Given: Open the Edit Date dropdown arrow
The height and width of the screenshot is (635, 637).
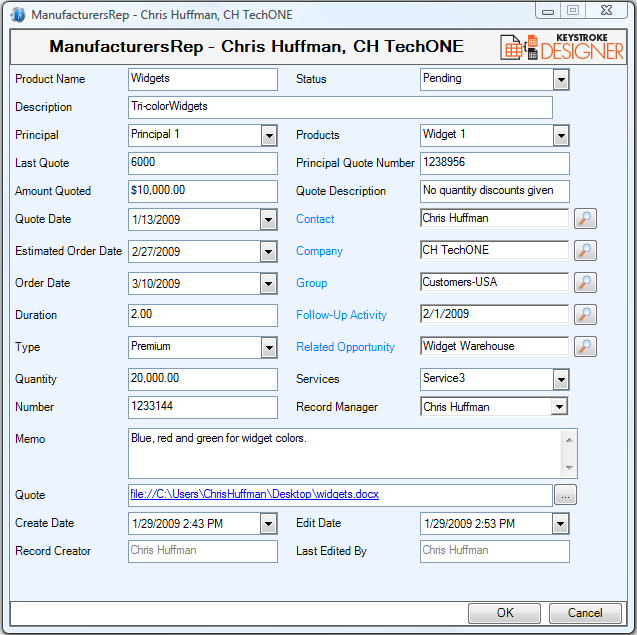Looking at the screenshot, I should tap(560, 524).
